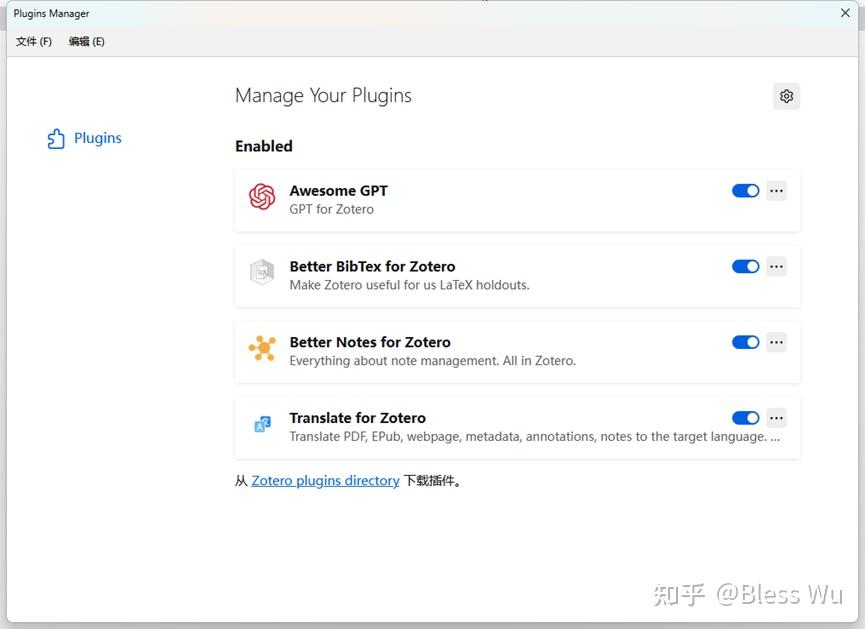Open Better Notes plugin more options

pos(776,342)
